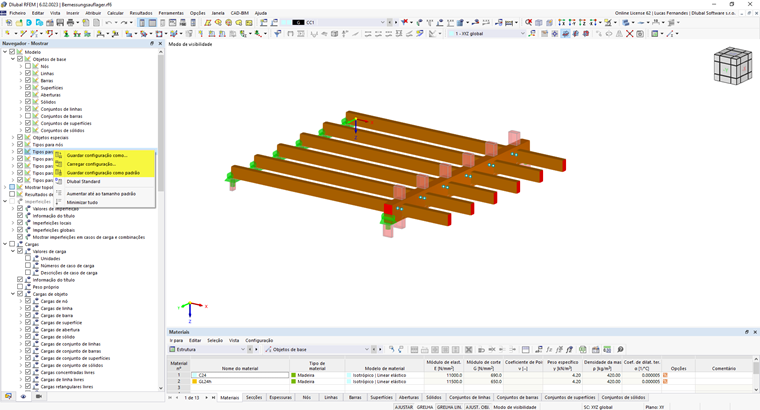Click the Print icon in main toolbar

coord(70,22)
